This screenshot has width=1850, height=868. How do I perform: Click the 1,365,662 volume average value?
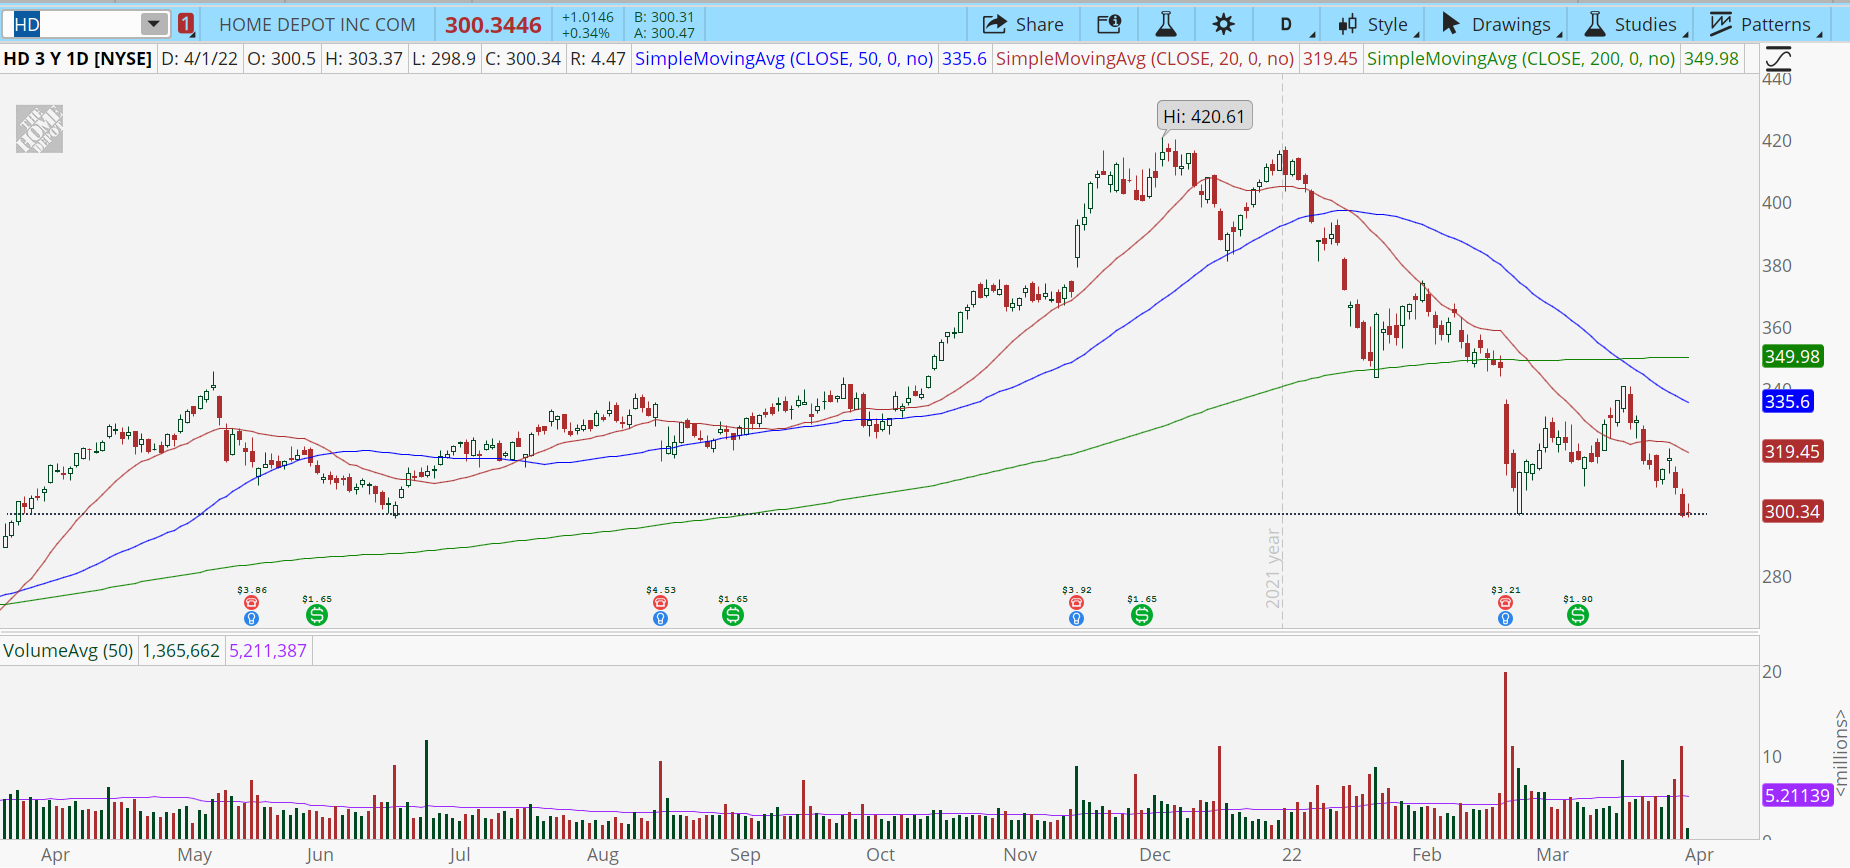point(181,651)
